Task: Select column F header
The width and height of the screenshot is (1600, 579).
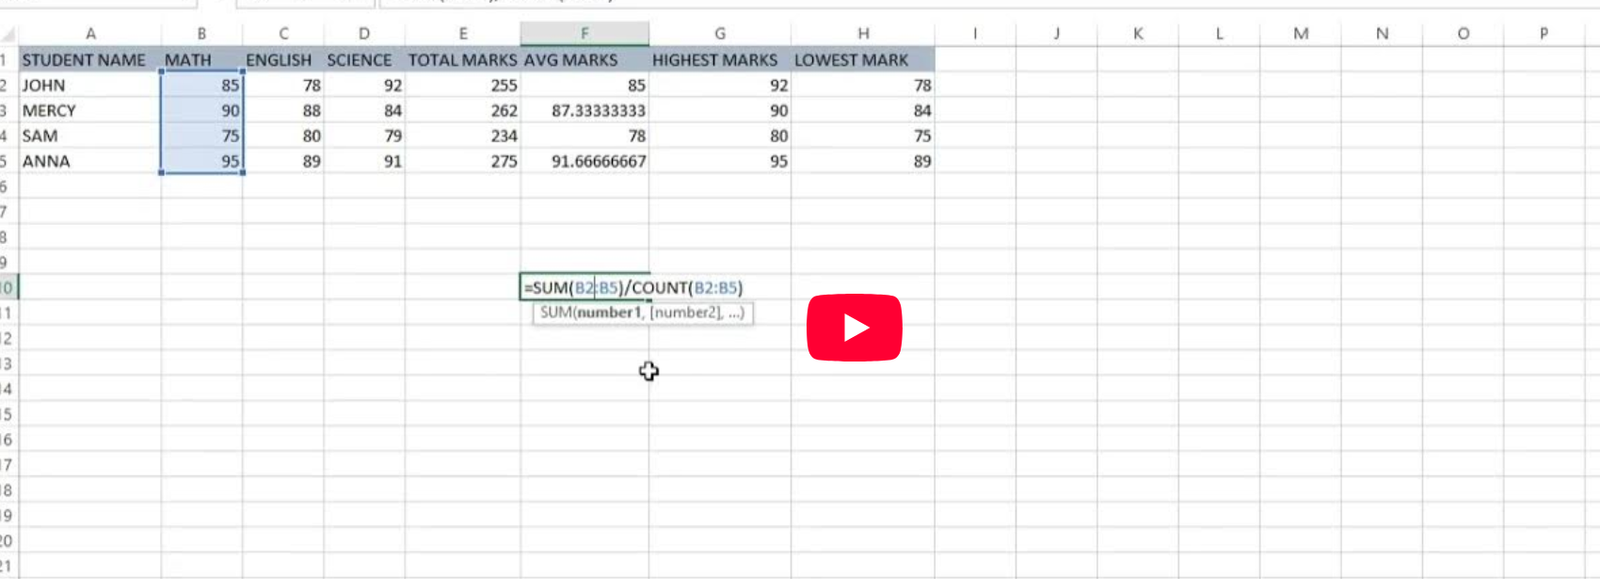Action: click(x=584, y=33)
